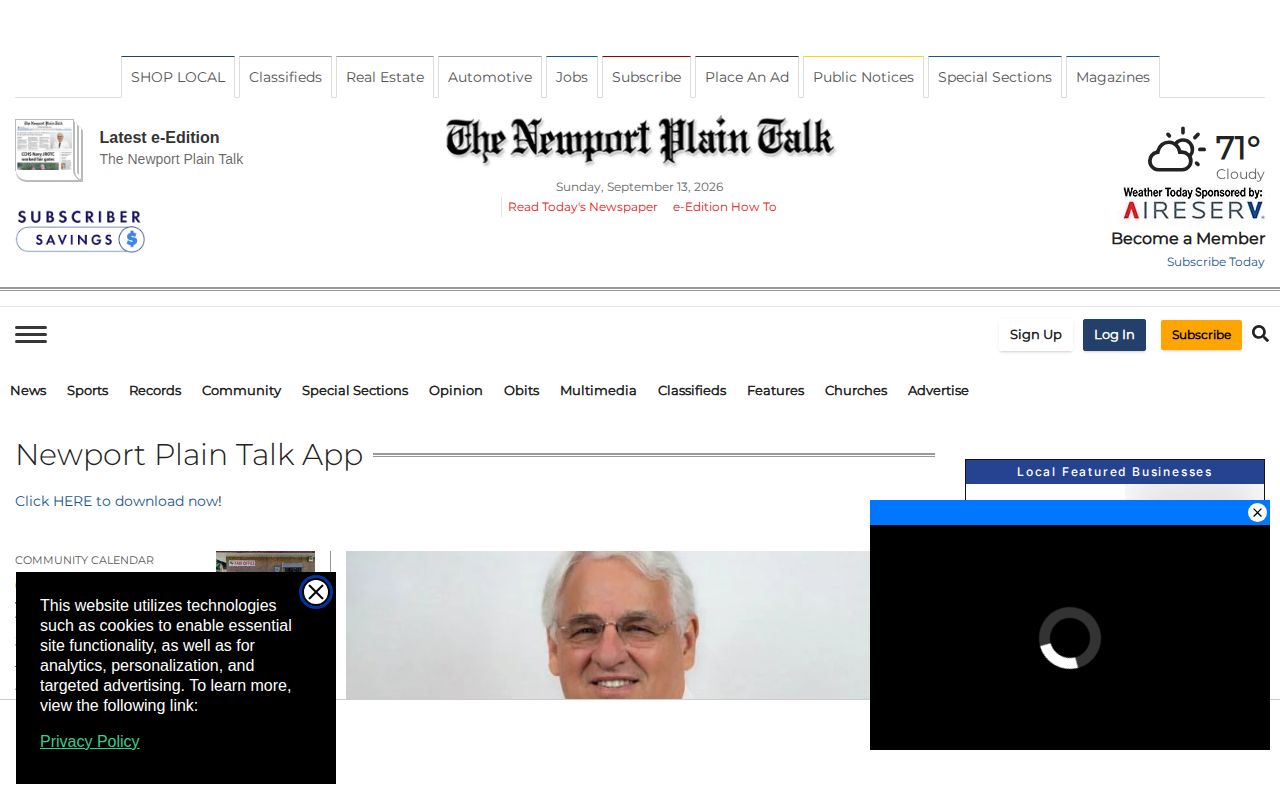This screenshot has height=800, width=1280.
Task: Go to the Jobs tab
Action: click(572, 77)
